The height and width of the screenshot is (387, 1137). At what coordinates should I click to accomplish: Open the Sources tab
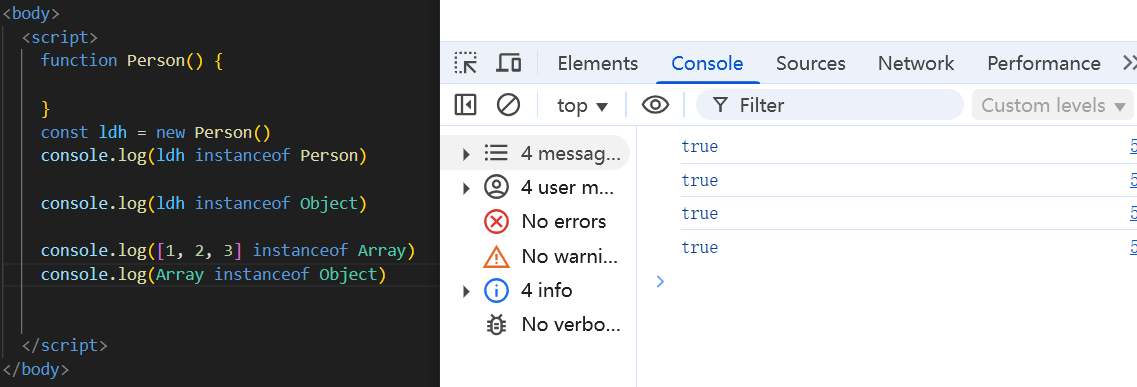coord(811,63)
